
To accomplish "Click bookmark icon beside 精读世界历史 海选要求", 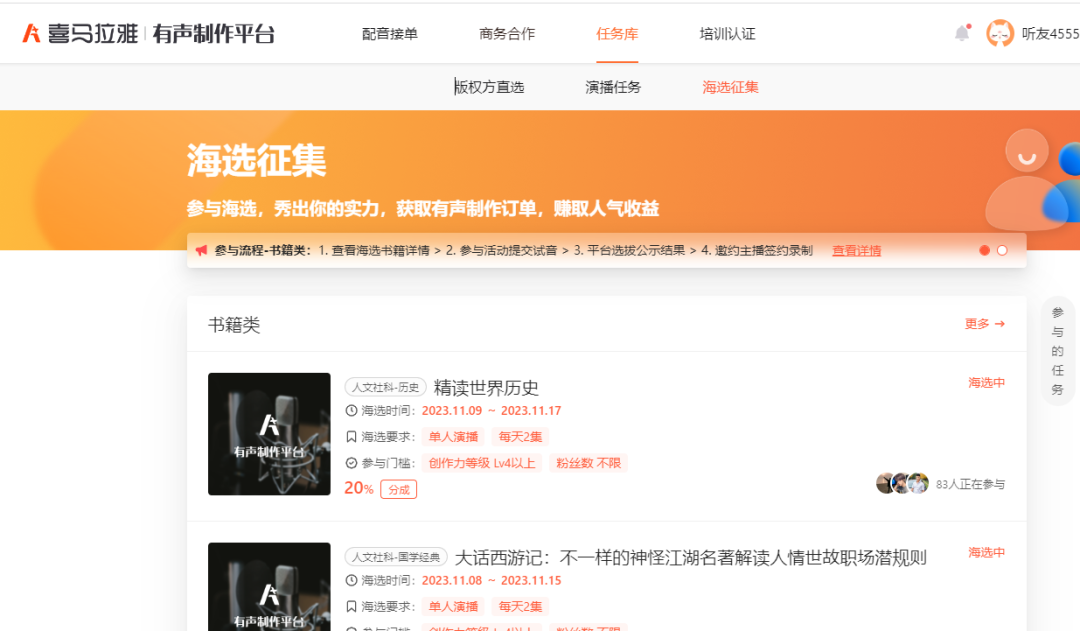I will point(351,437).
